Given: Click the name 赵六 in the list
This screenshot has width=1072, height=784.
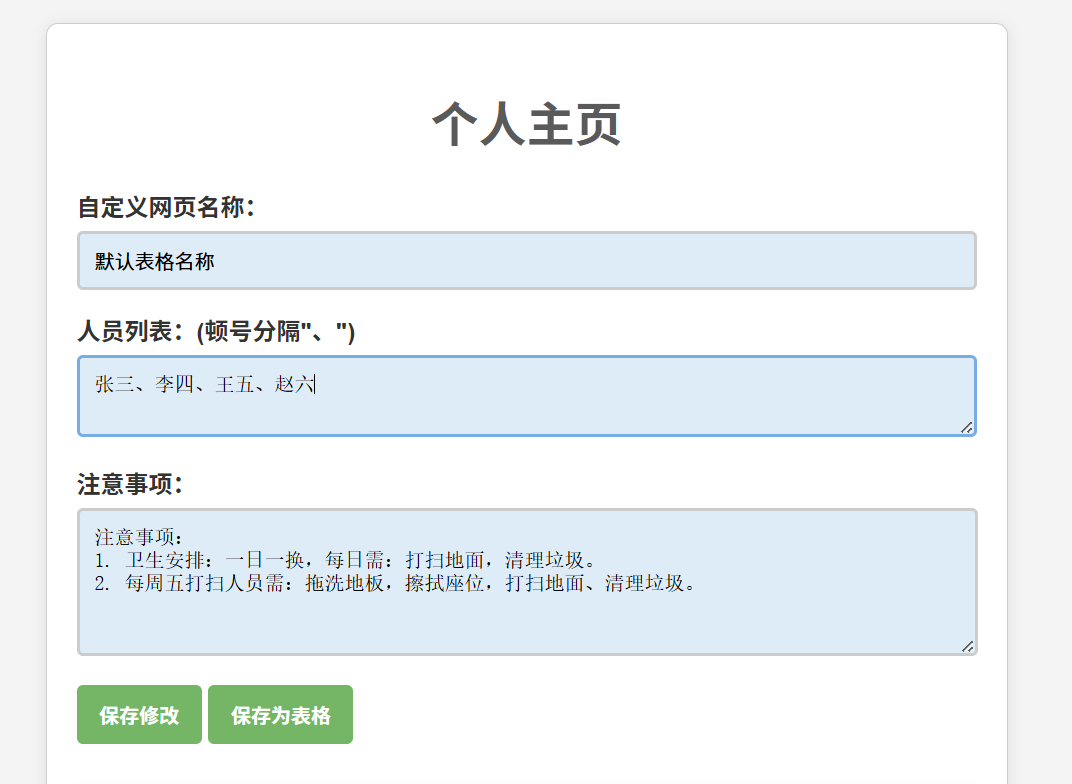Looking at the screenshot, I should pos(295,384).
